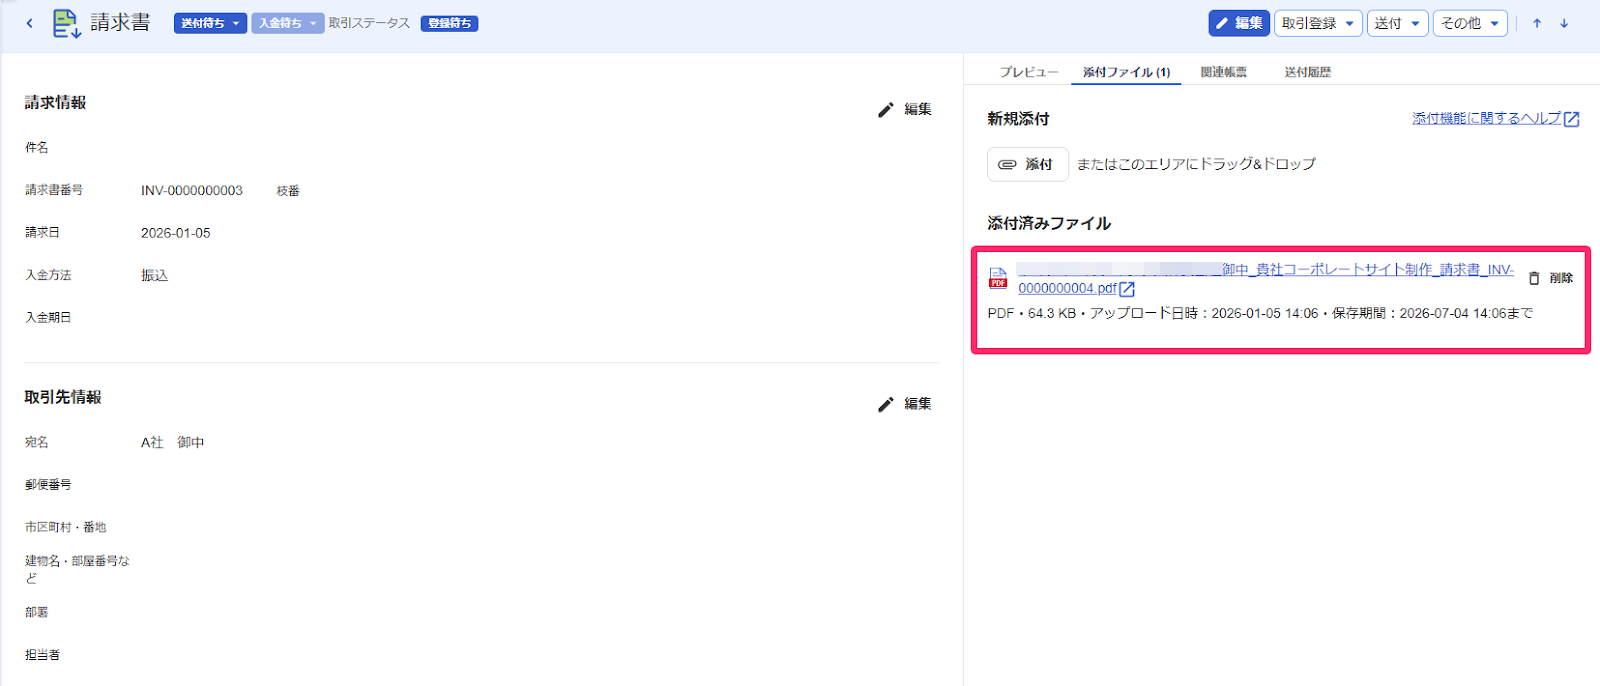The height and width of the screenshot is (686, 1600).
Task: Go back using the left chevron
Action: [29, 23]
